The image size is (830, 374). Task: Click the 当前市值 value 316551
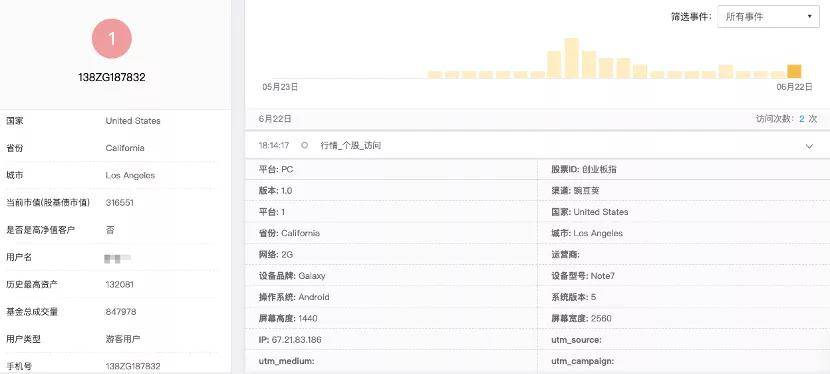[x=119, y=203]
